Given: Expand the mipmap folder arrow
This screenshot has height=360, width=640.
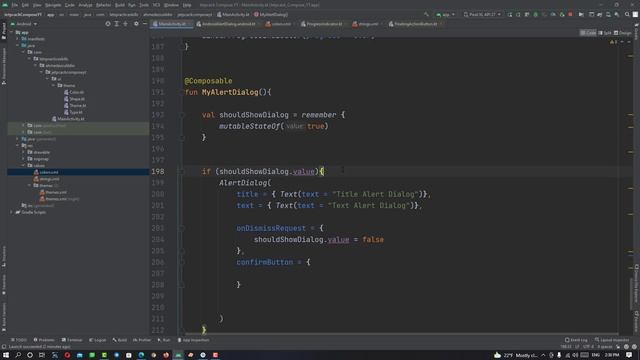Looking at the screenshot, I should pyautogui.click(x=24, y=159).
